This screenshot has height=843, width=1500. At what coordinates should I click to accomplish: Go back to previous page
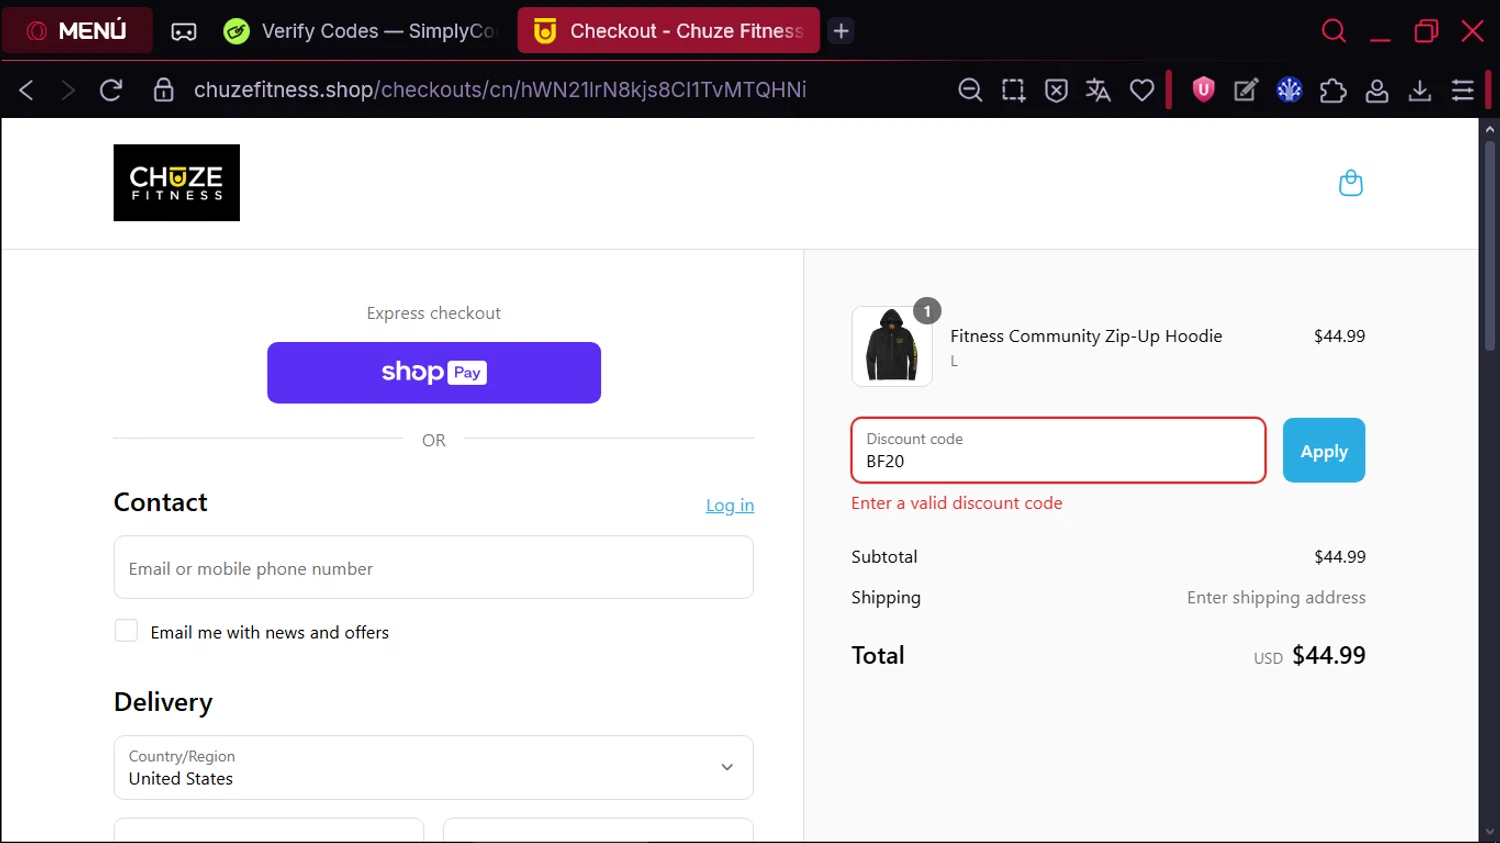pyautogui.click(x=27, y=90)
